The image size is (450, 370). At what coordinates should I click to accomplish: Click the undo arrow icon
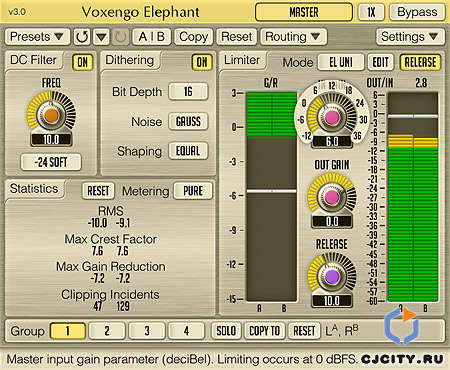coord(82,37)
